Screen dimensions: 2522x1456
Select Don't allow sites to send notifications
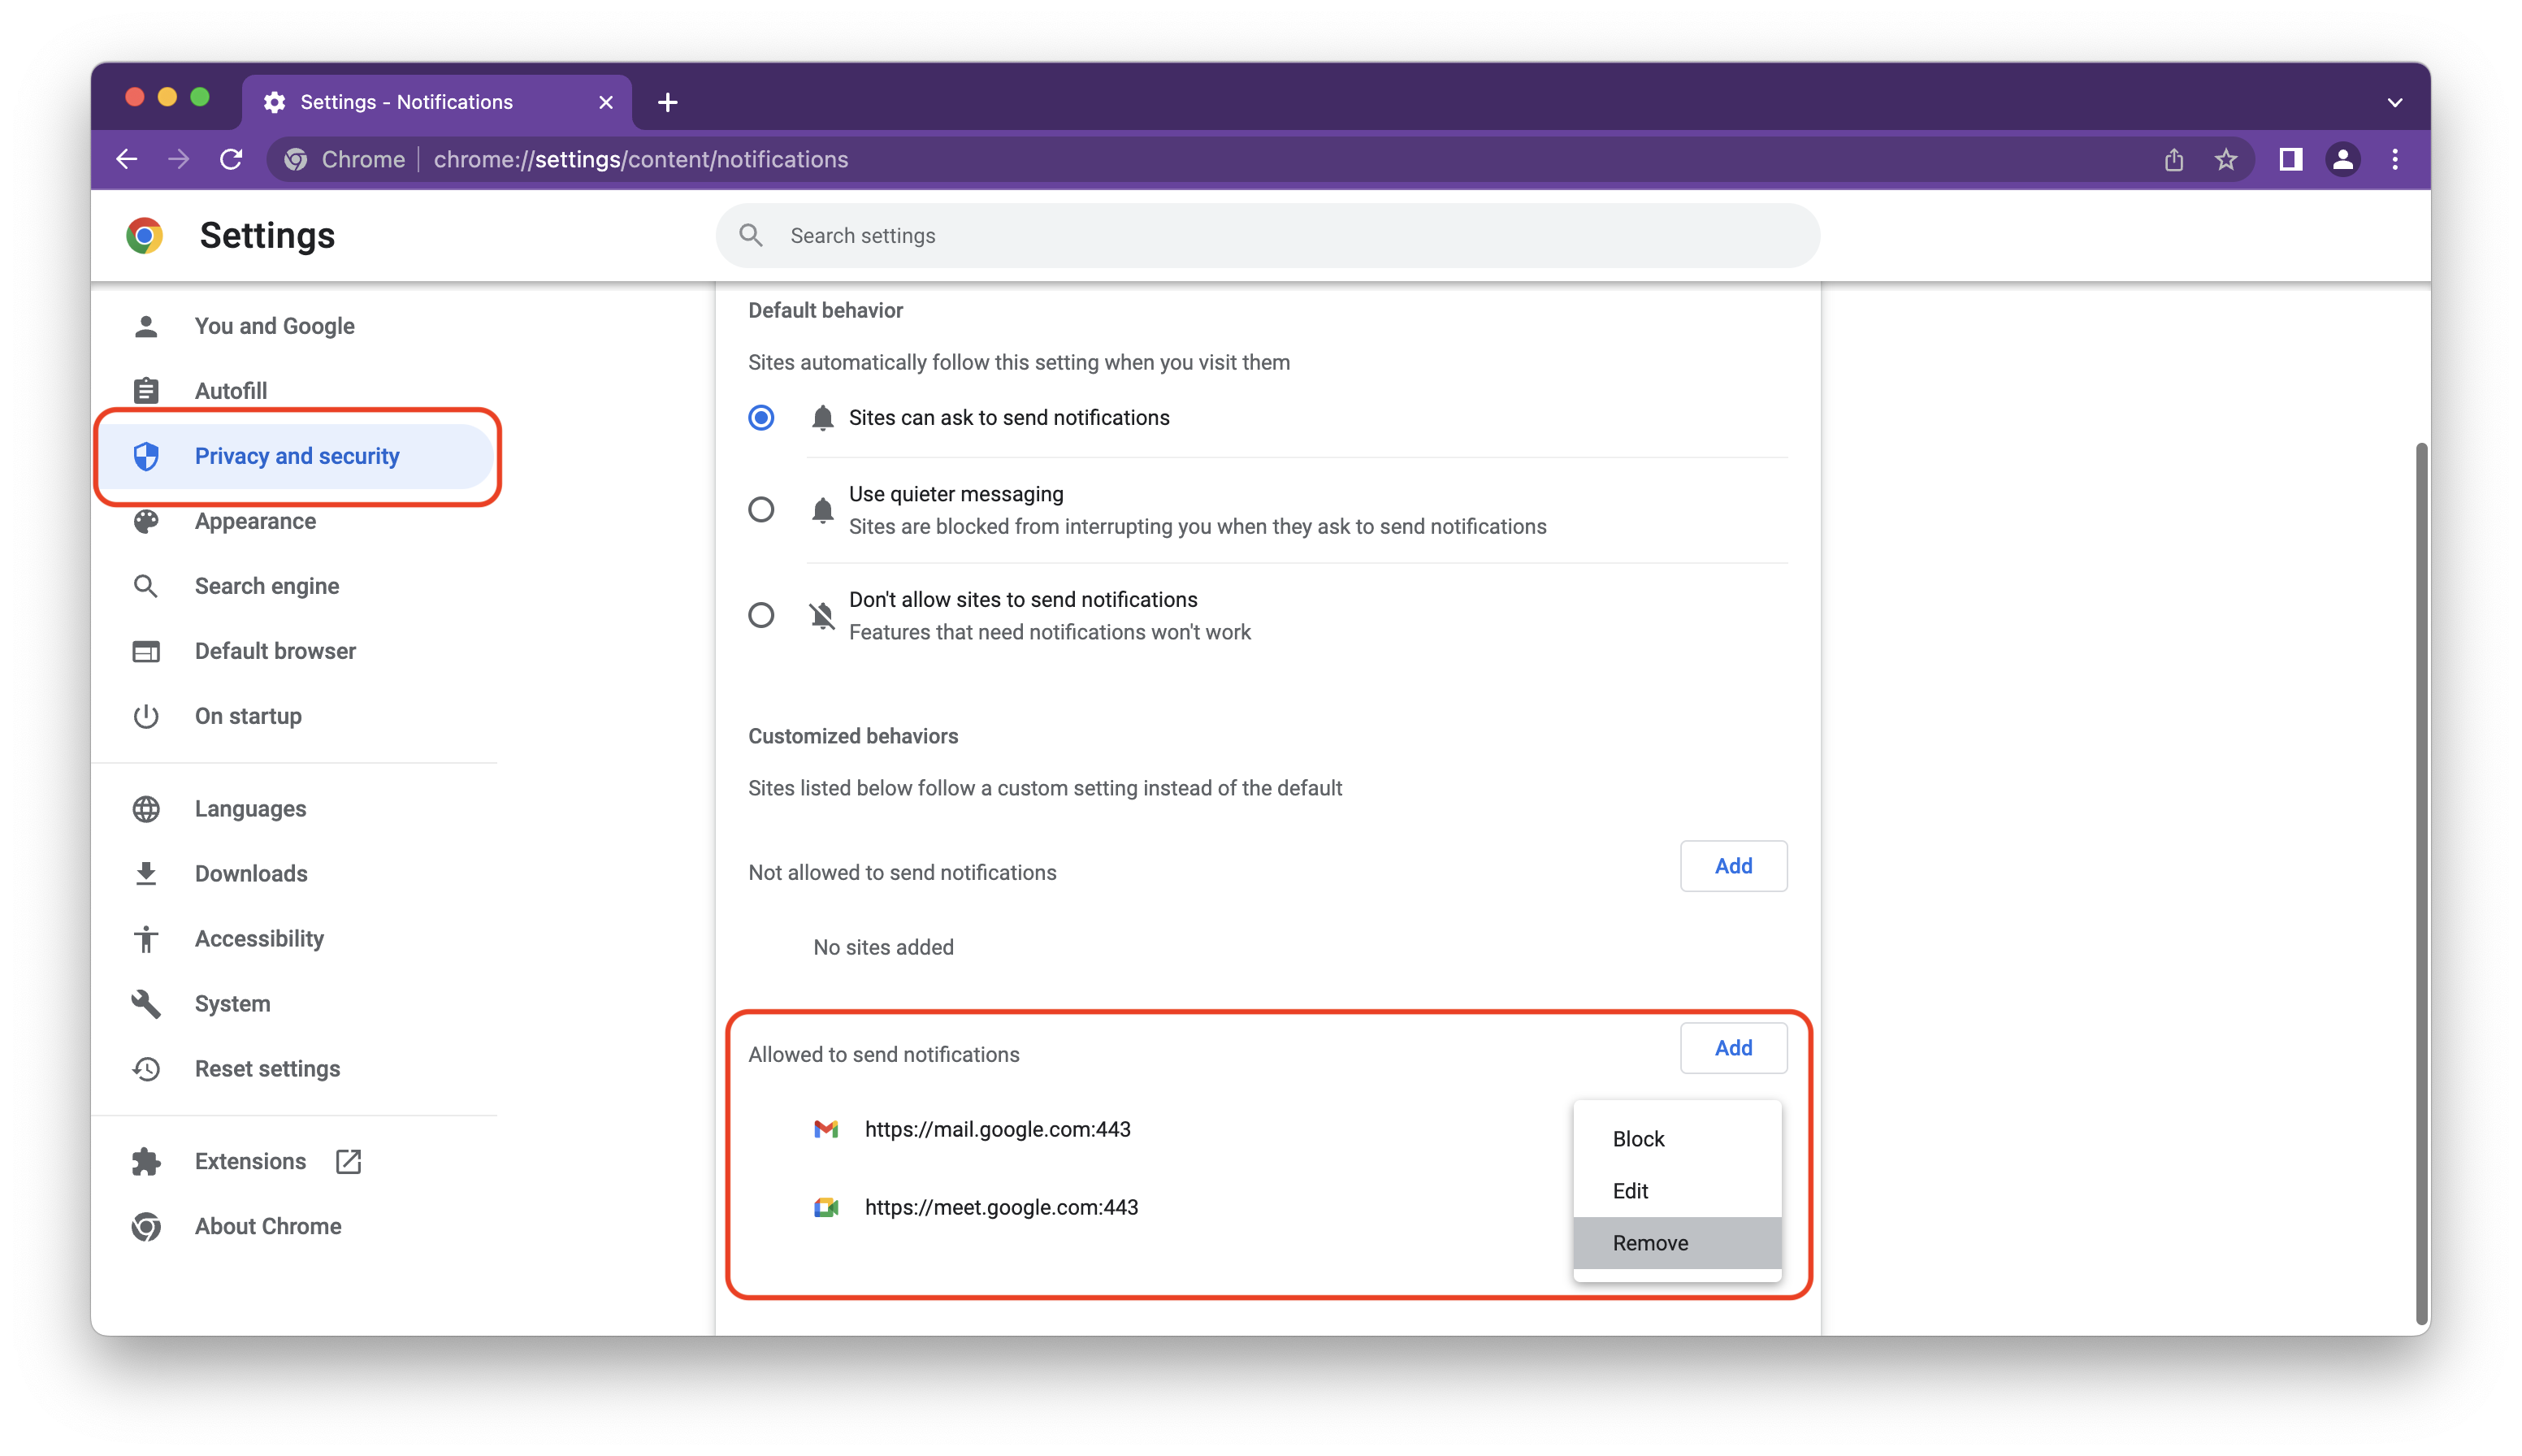click(761, 615)
